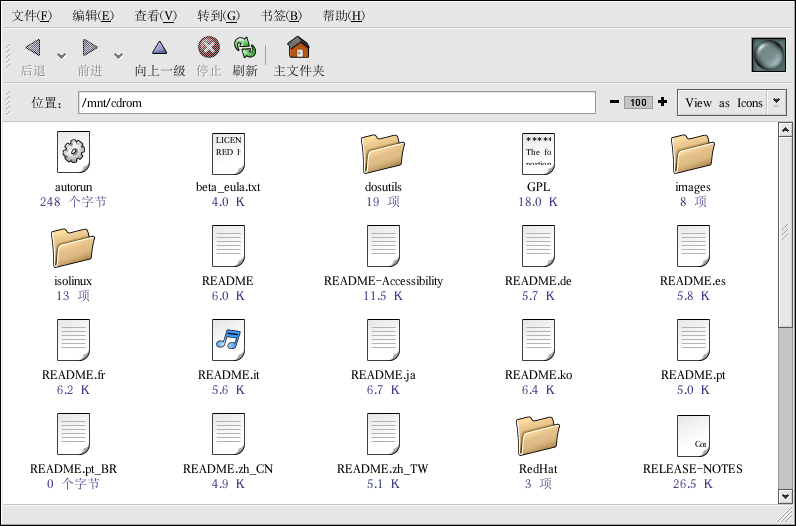Expand the Forward history dropdown arrow
The height and width of the screenshot is (526, 796).
118,56
